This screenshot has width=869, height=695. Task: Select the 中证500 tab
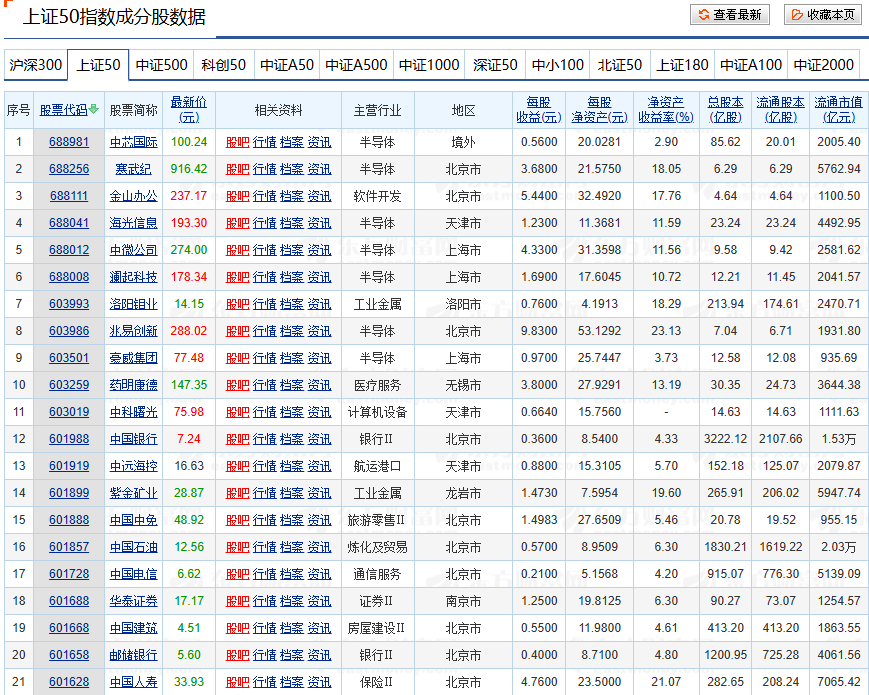[x=161, y=65]
